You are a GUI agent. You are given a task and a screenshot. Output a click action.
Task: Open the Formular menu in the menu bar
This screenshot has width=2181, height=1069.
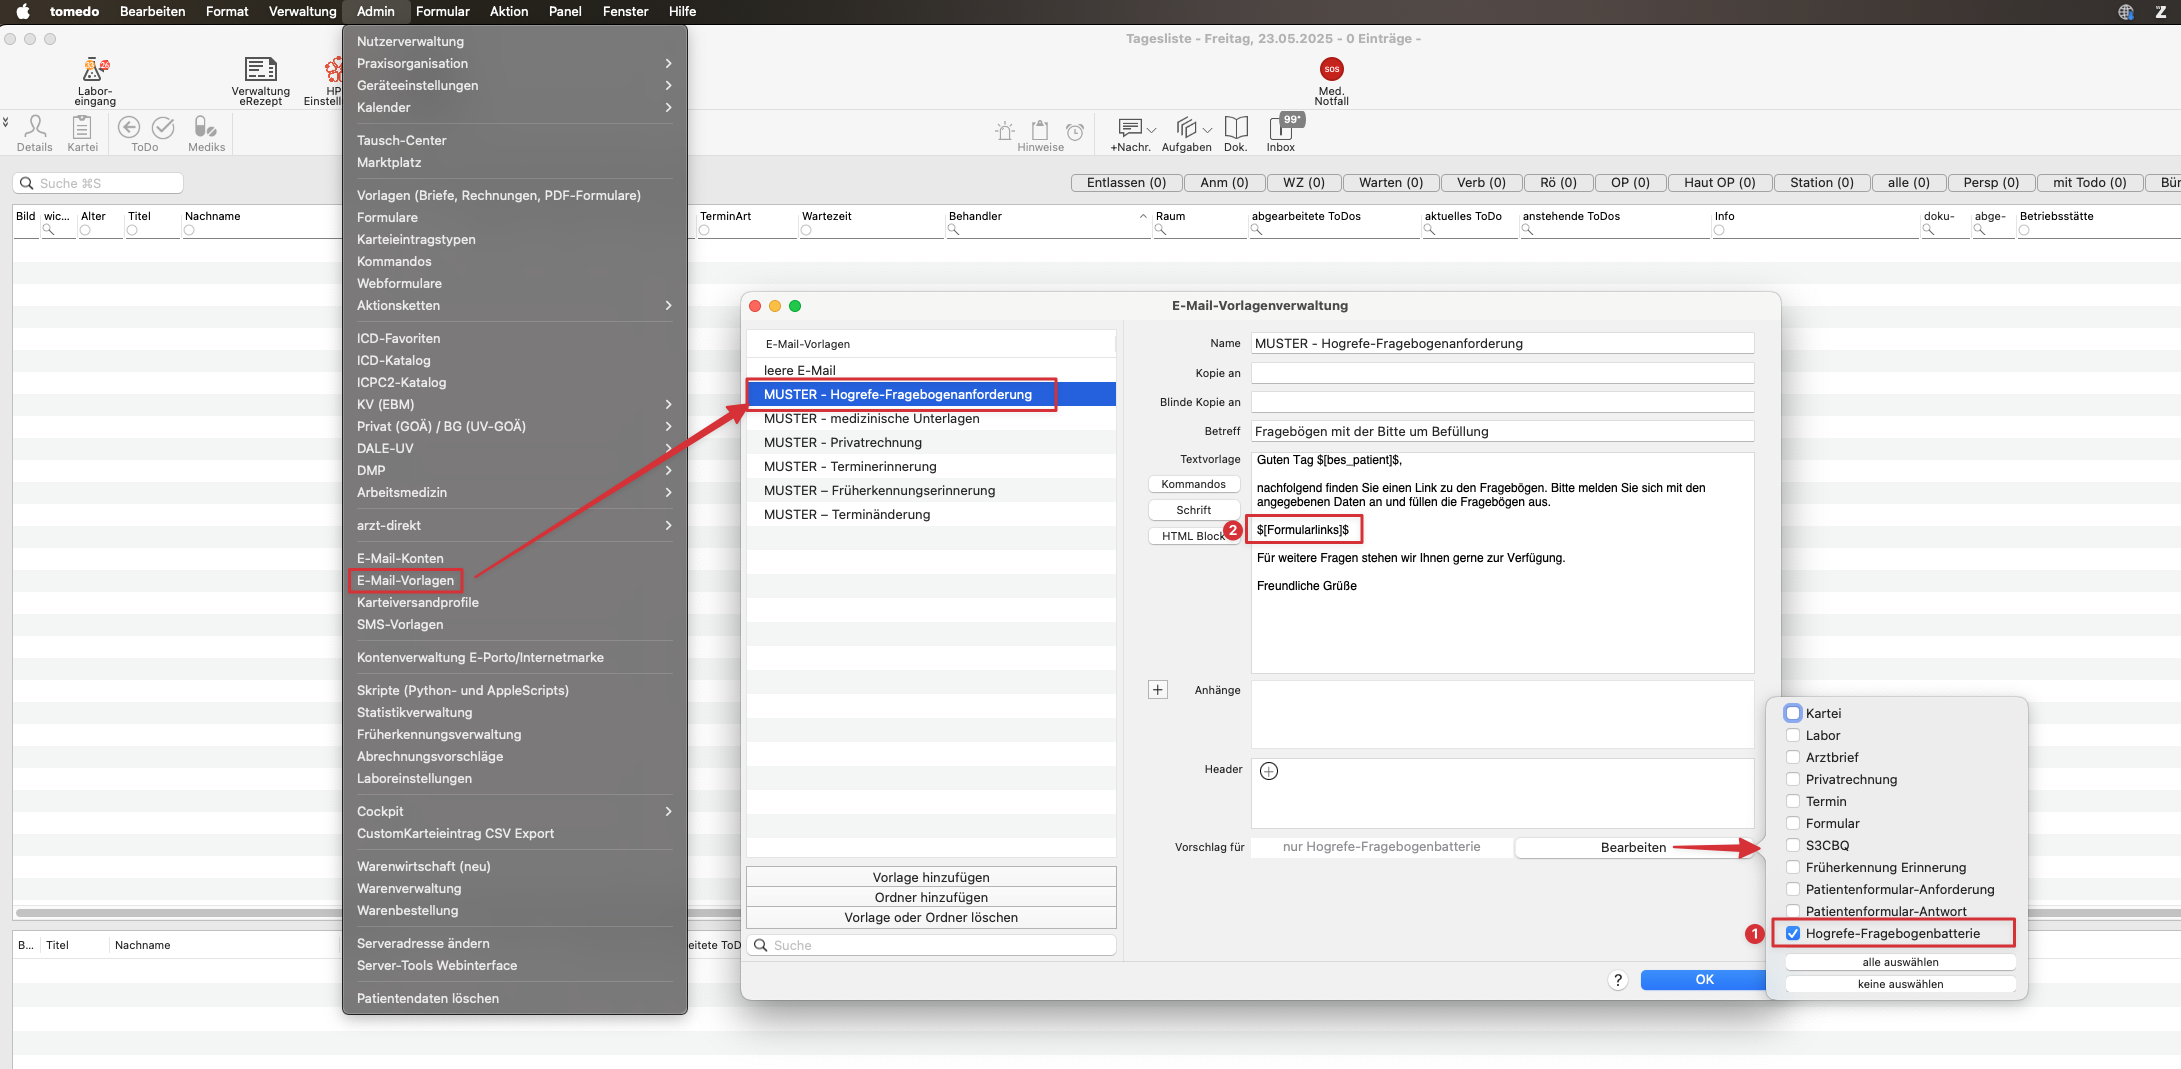click(x=442, y=11)
